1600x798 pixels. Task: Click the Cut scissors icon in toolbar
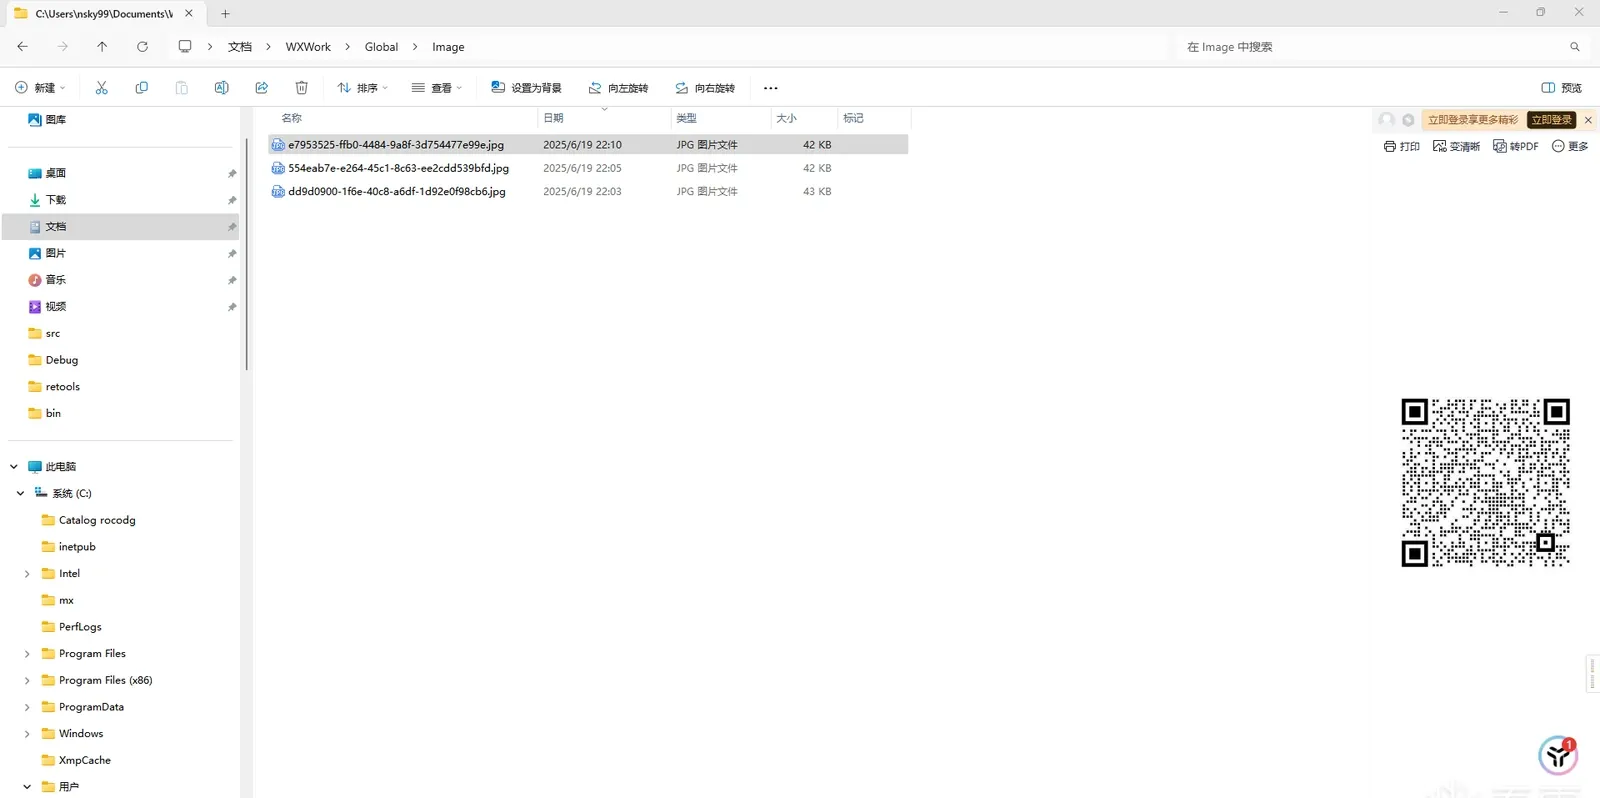click(101, 88)
